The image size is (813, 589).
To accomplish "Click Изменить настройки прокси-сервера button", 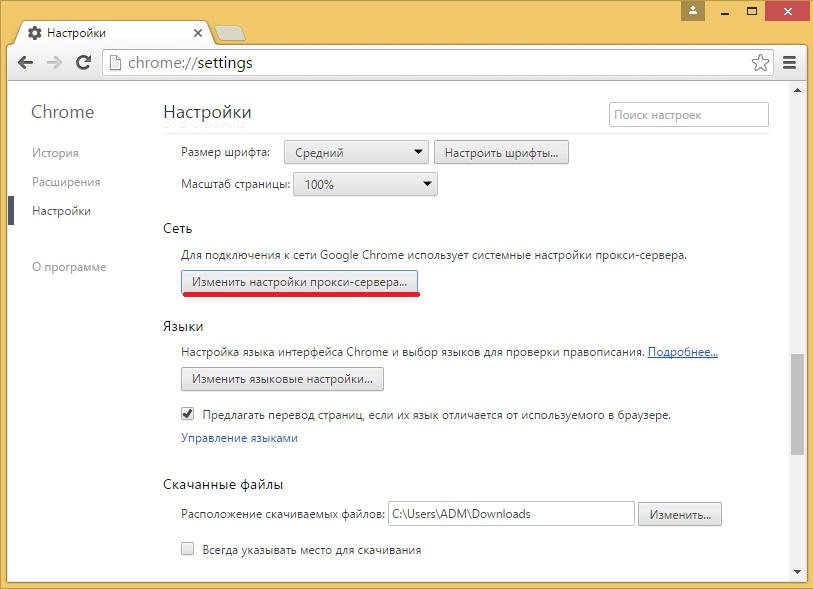I will (299, 282).
